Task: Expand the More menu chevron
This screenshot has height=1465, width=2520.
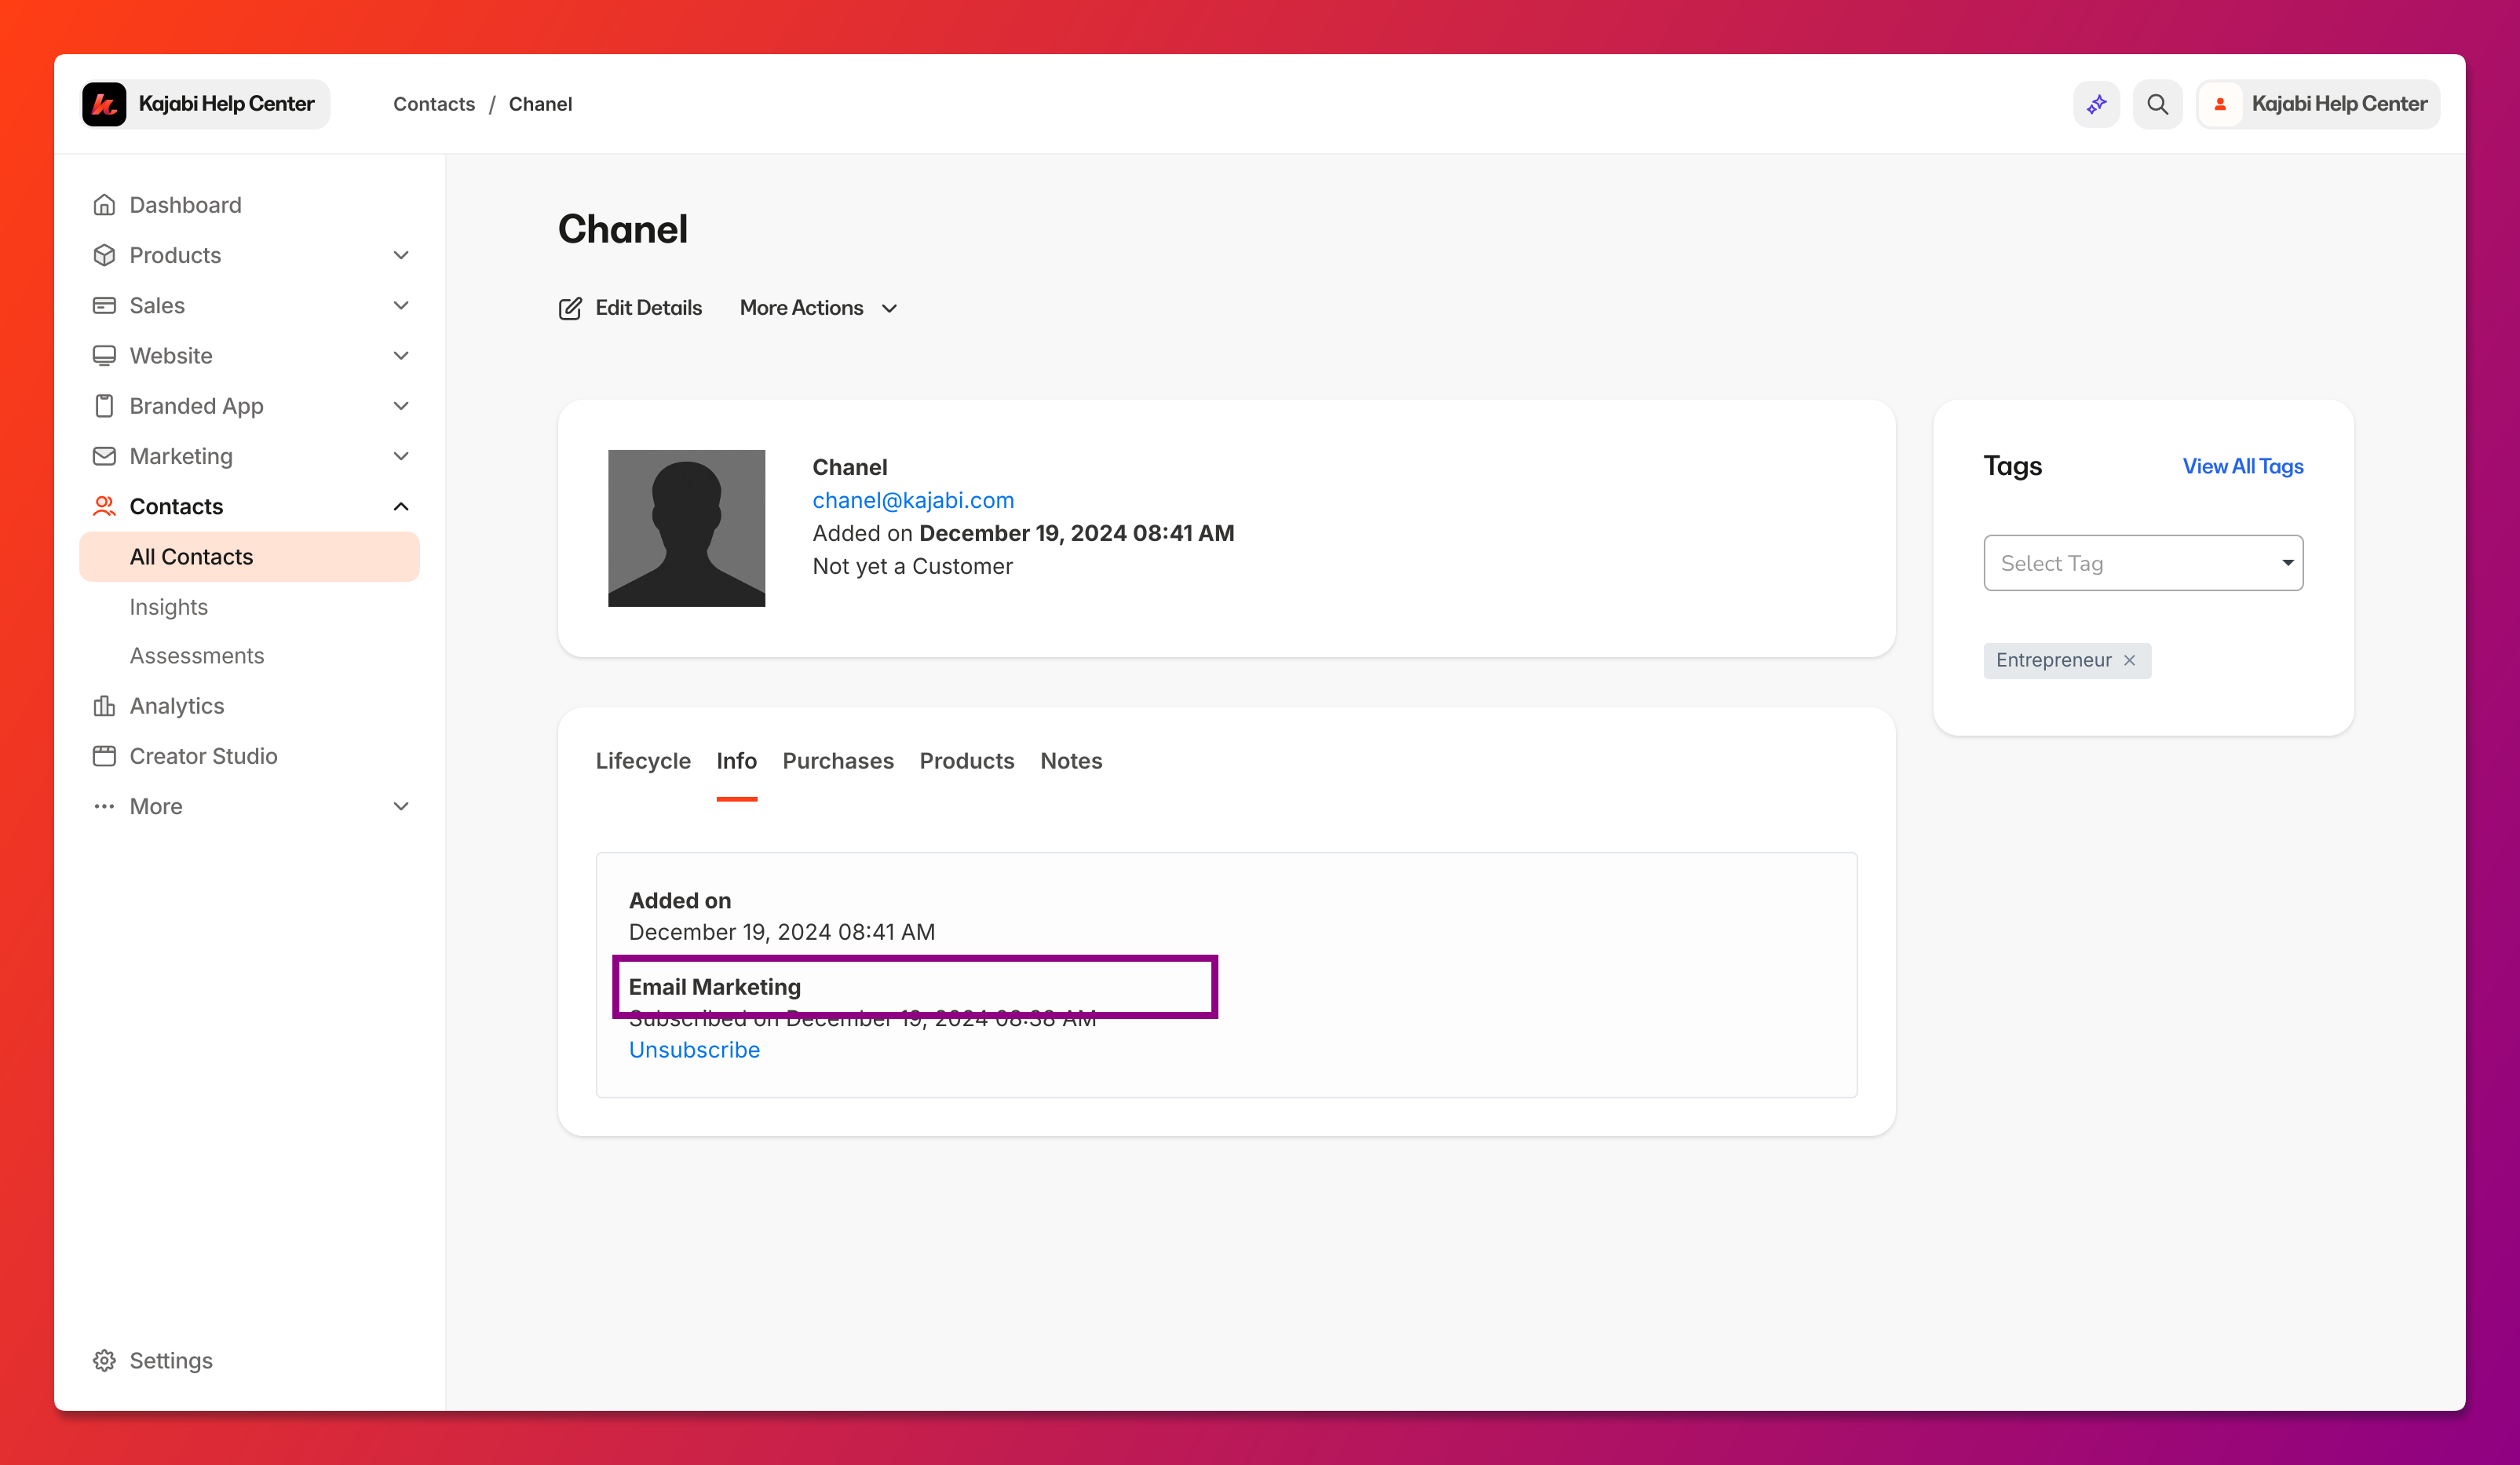Action: click(x=401, y=806)
